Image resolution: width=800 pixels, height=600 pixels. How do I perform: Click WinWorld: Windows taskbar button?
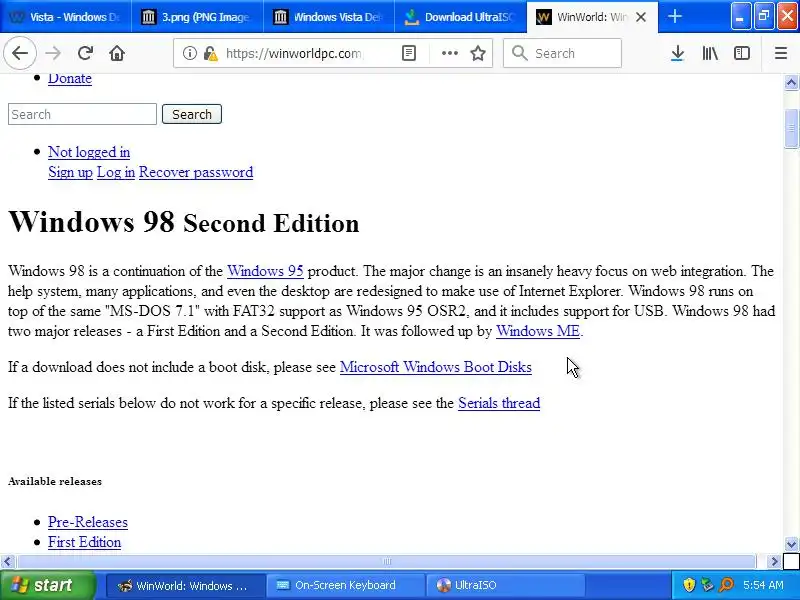click(185, 585)
